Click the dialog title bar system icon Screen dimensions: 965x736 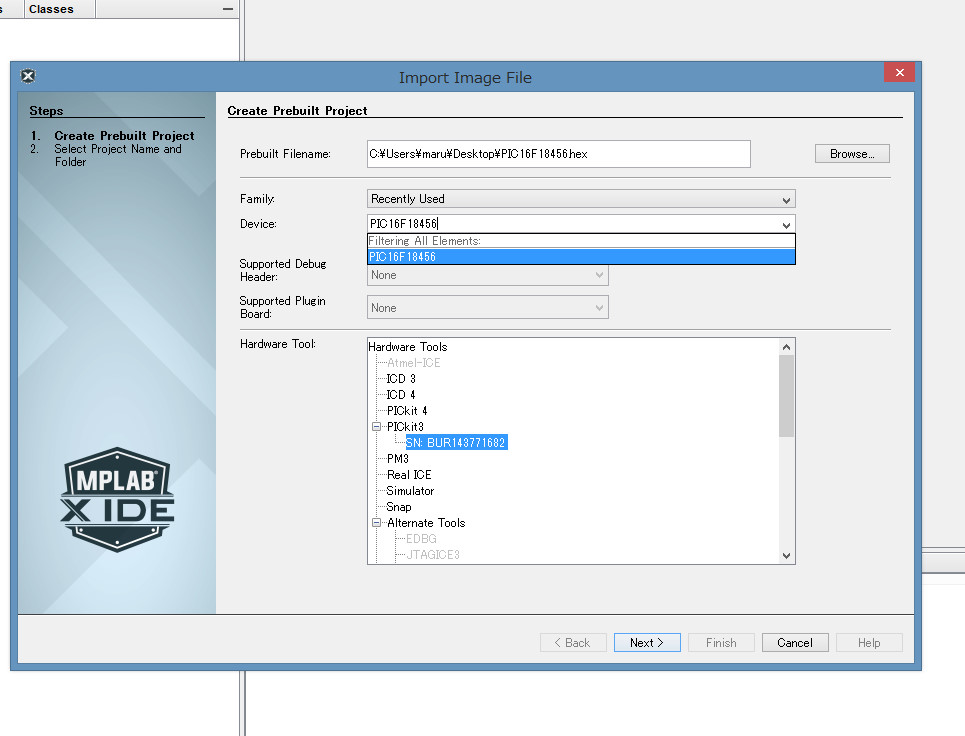(x=28, y=76)
